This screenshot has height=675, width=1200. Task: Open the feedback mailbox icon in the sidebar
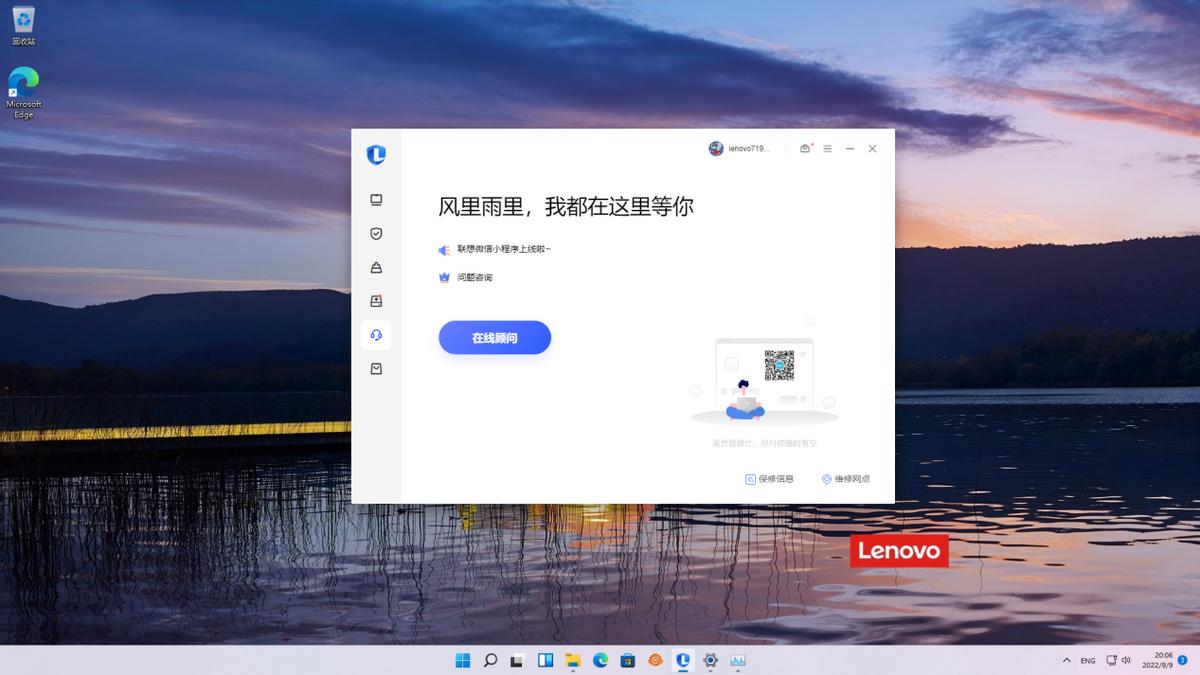coord(376,368)
